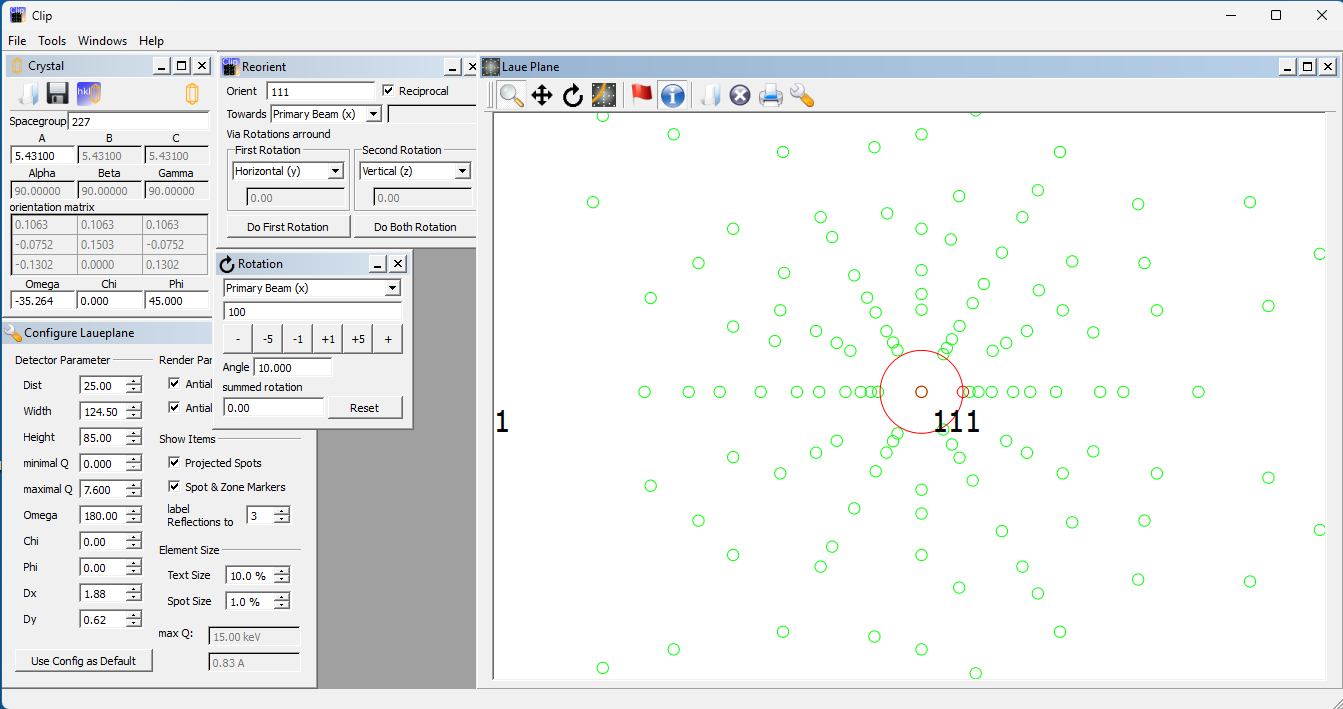Click the red flag marker icon
This screenshot has width=1343, height=709.
[641, 95]
